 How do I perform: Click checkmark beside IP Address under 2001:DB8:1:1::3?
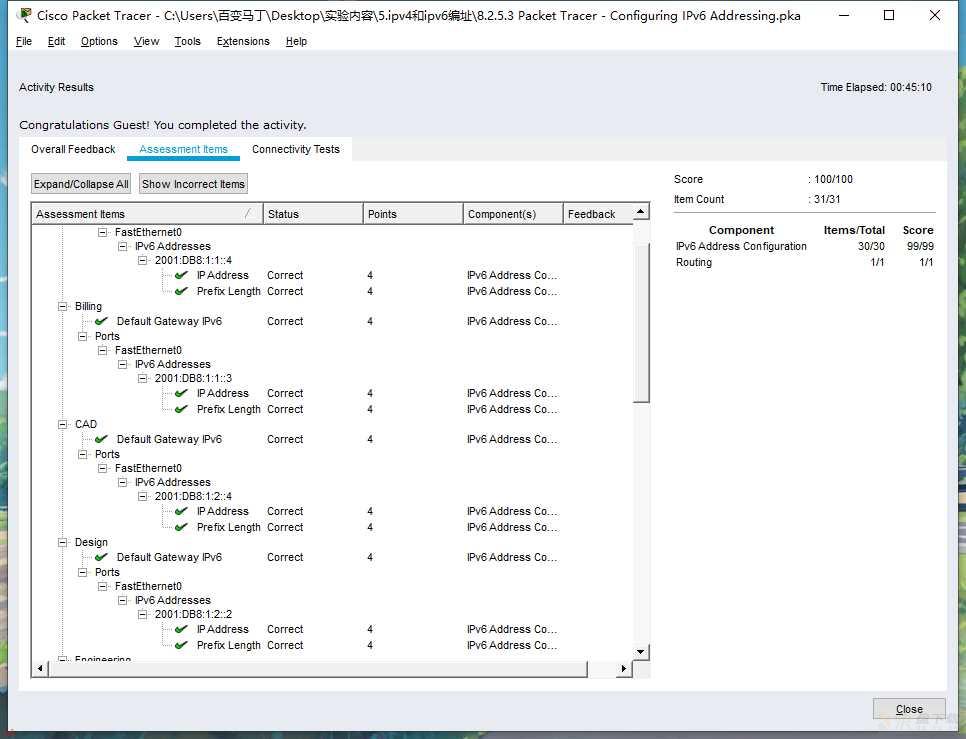point(181,393)
